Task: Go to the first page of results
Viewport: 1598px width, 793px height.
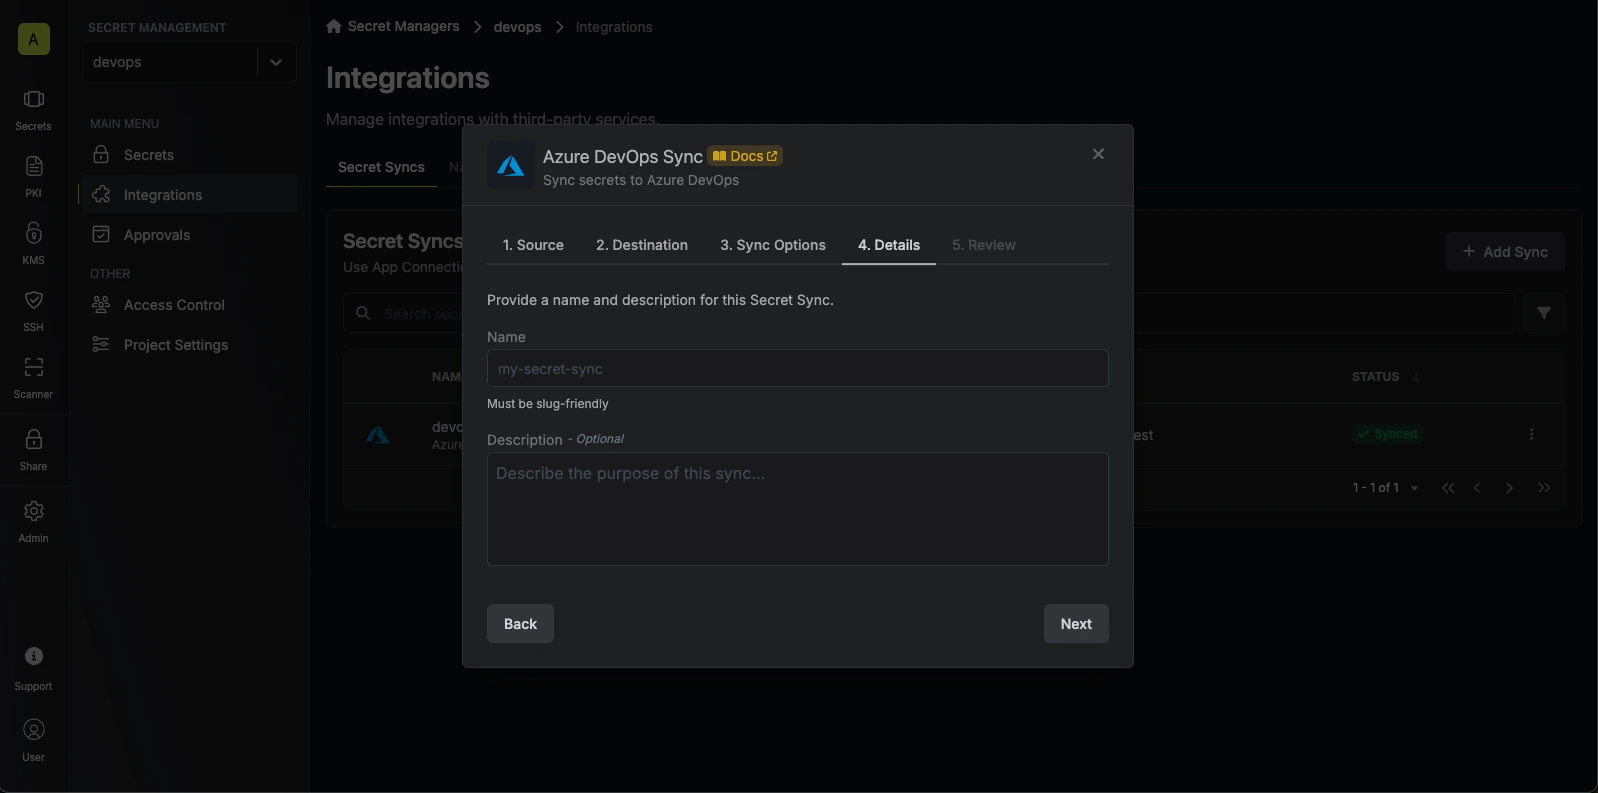Action: (x=1448, y=488)
